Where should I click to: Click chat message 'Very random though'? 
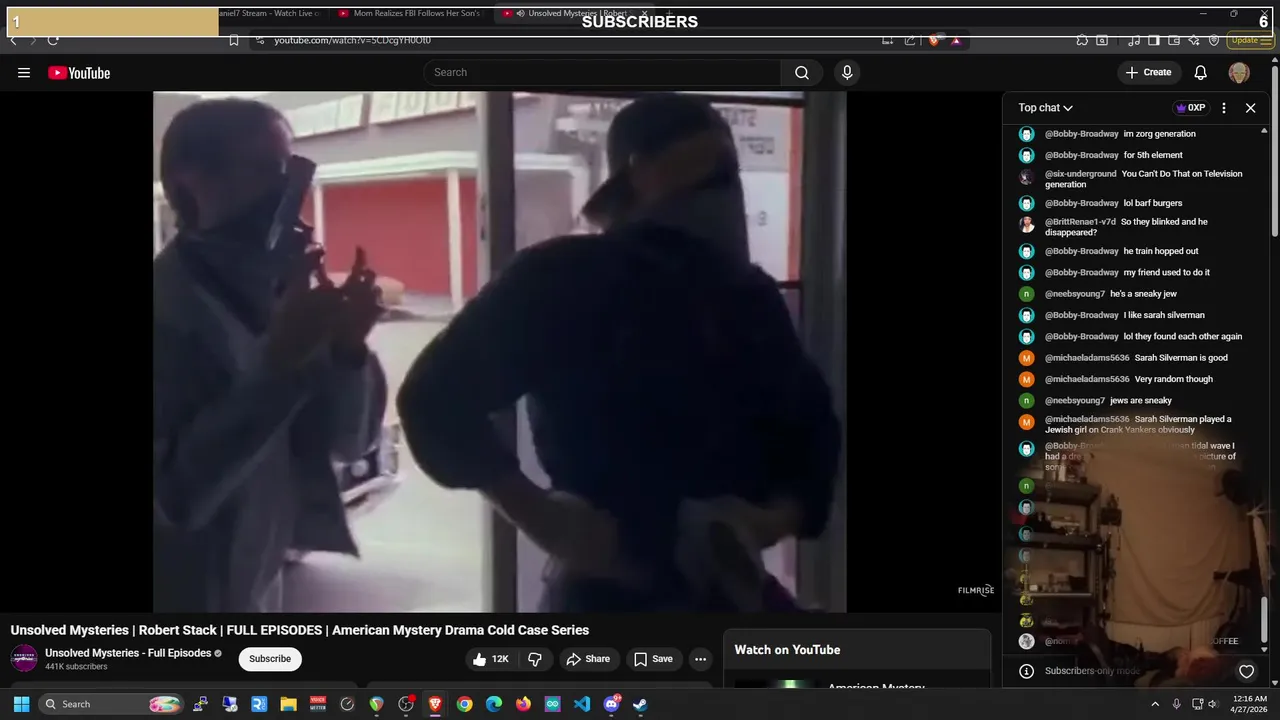click(1173, 379)
